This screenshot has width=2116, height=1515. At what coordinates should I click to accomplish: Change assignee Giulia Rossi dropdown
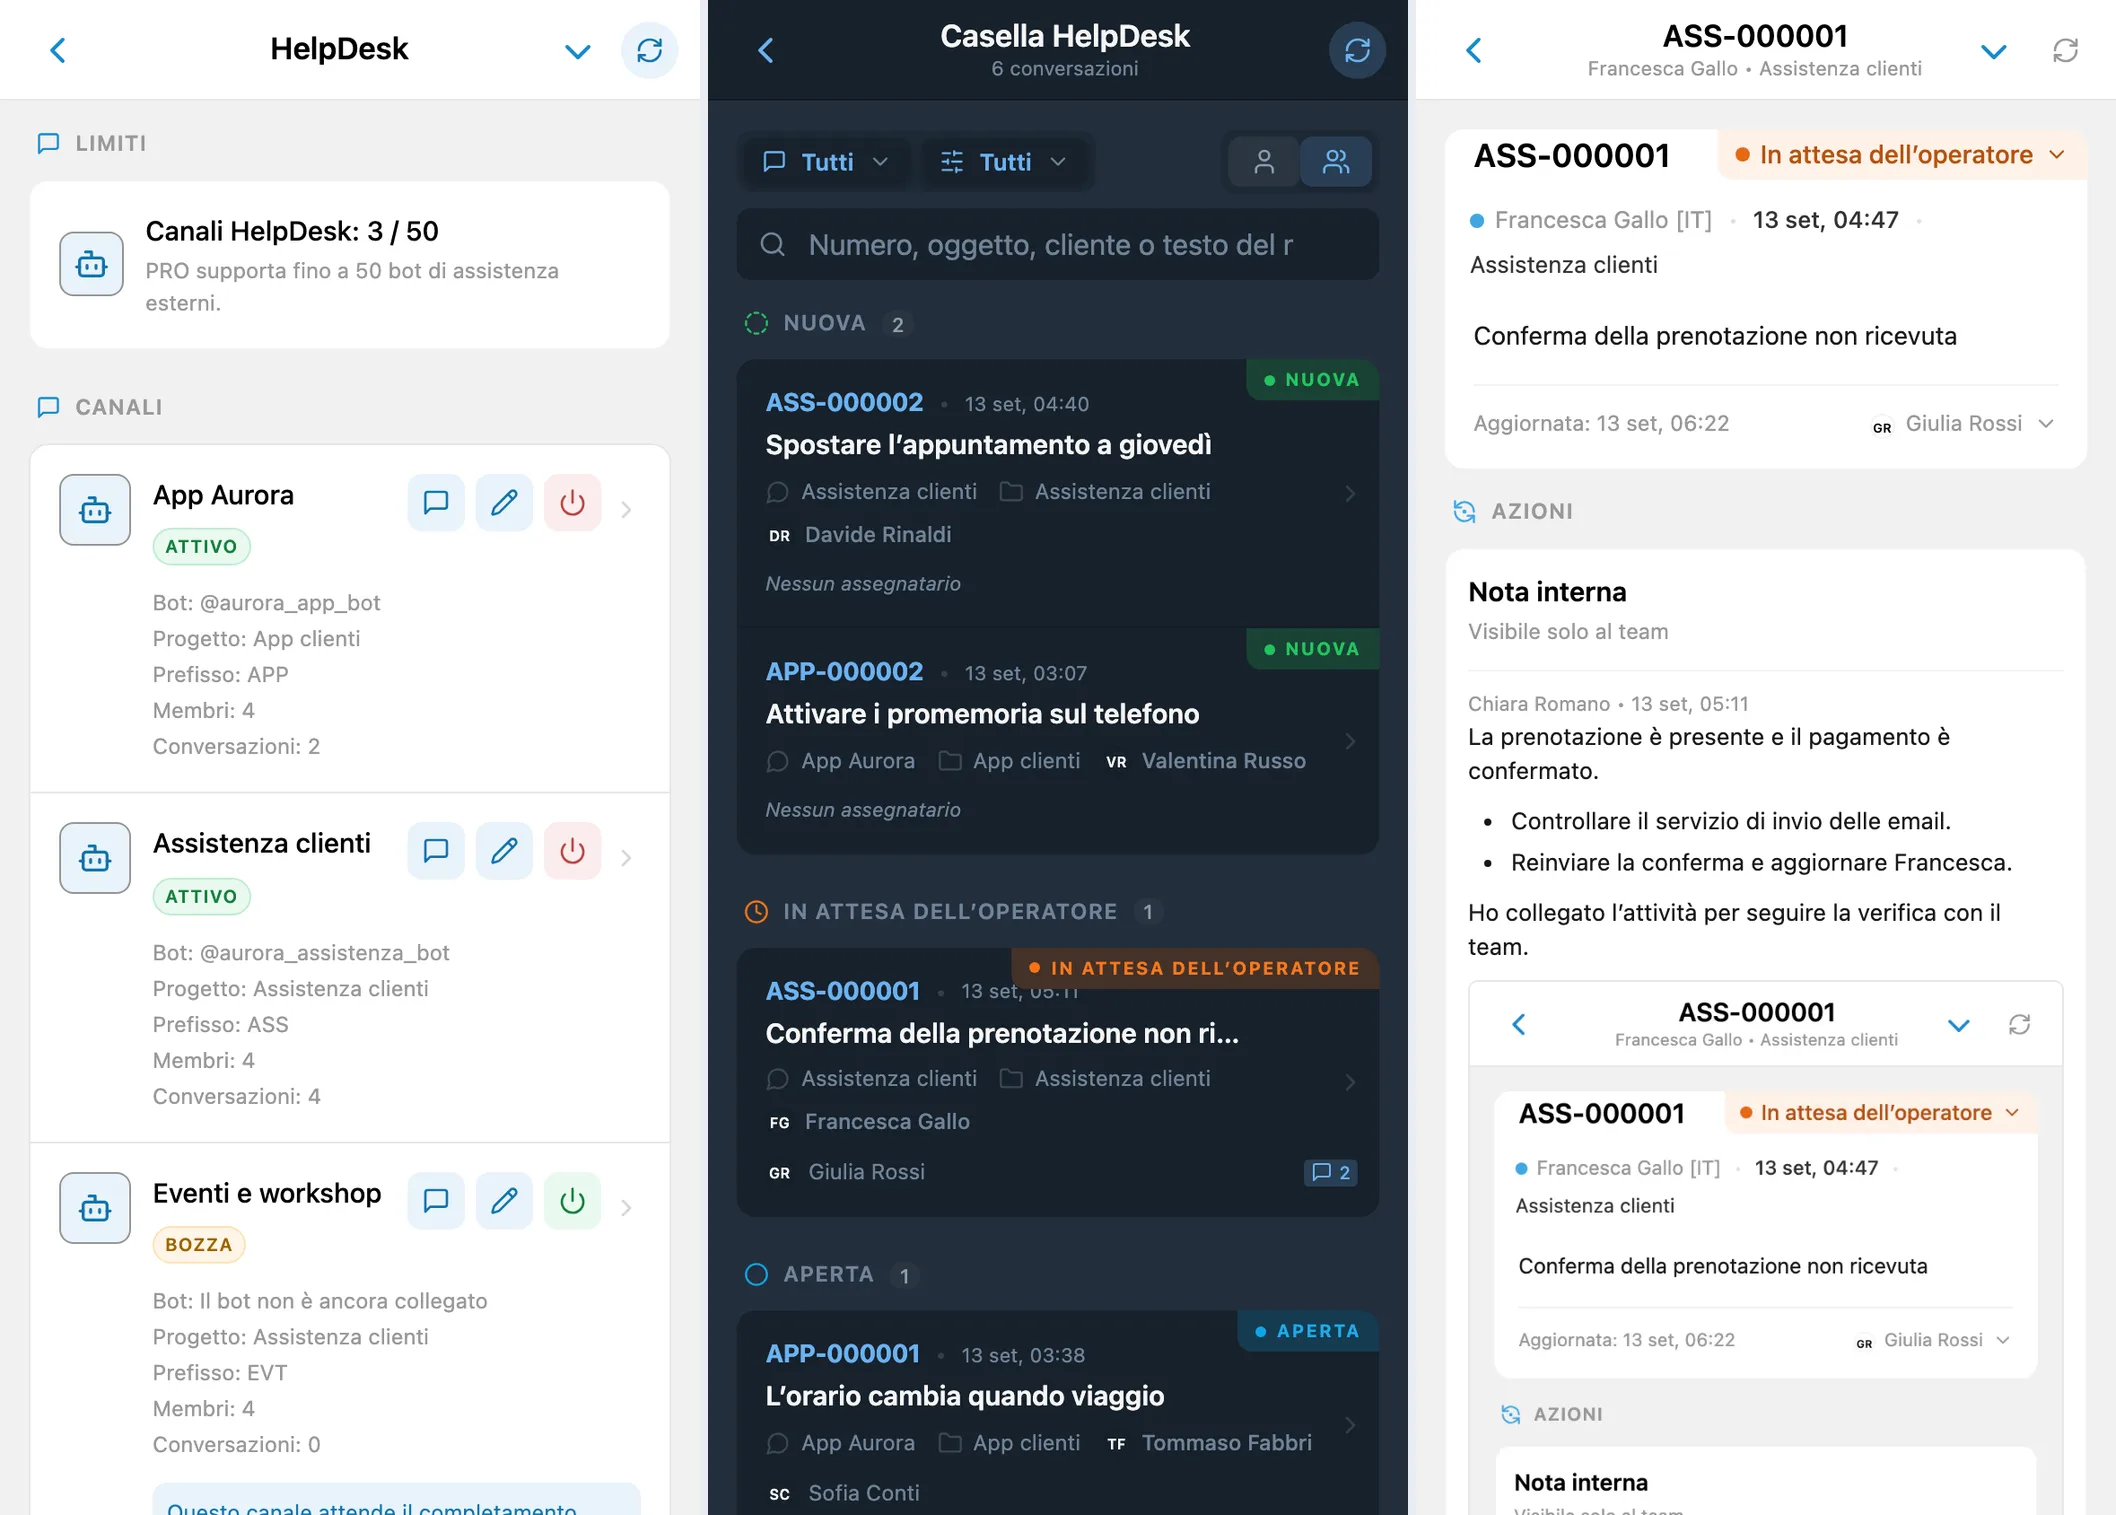pyautogui.click(x=1962, y=424)
